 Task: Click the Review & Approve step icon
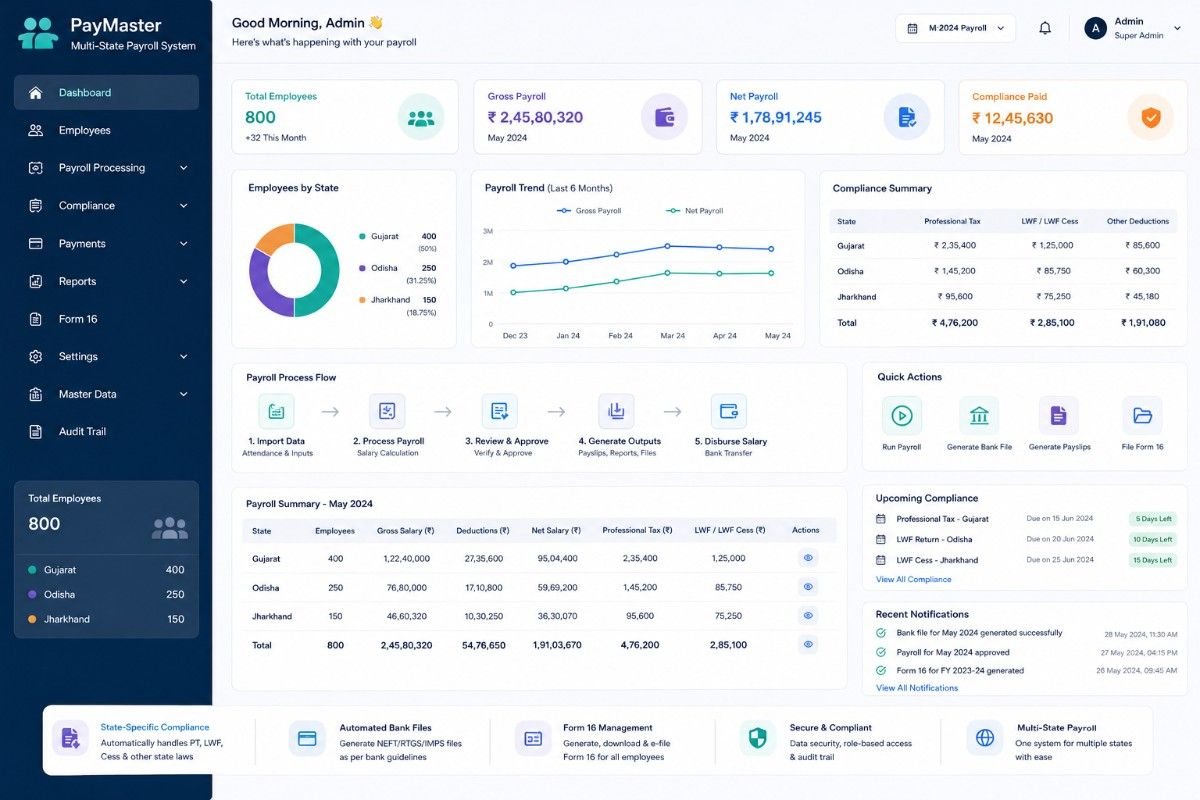tap(499, 411)
